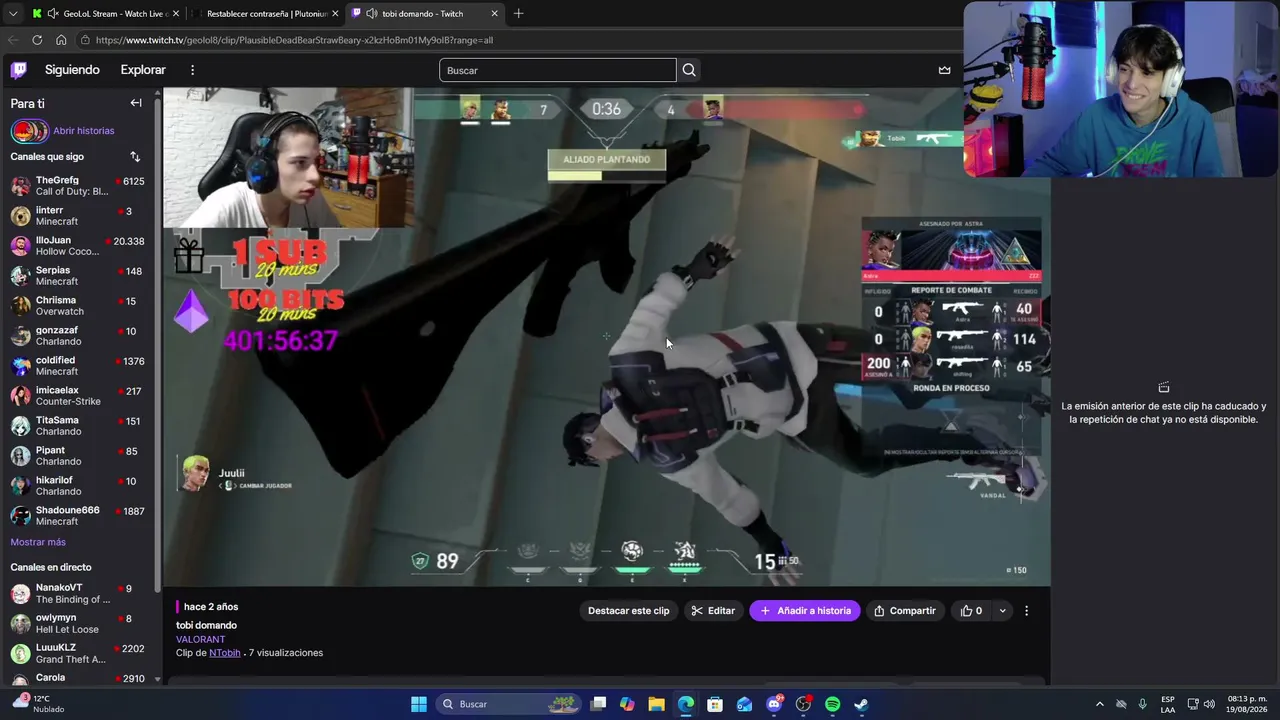The width and height of the screenshot is (1280, 720).
Task: Open the browser home button
Action: tap(61, 40)
